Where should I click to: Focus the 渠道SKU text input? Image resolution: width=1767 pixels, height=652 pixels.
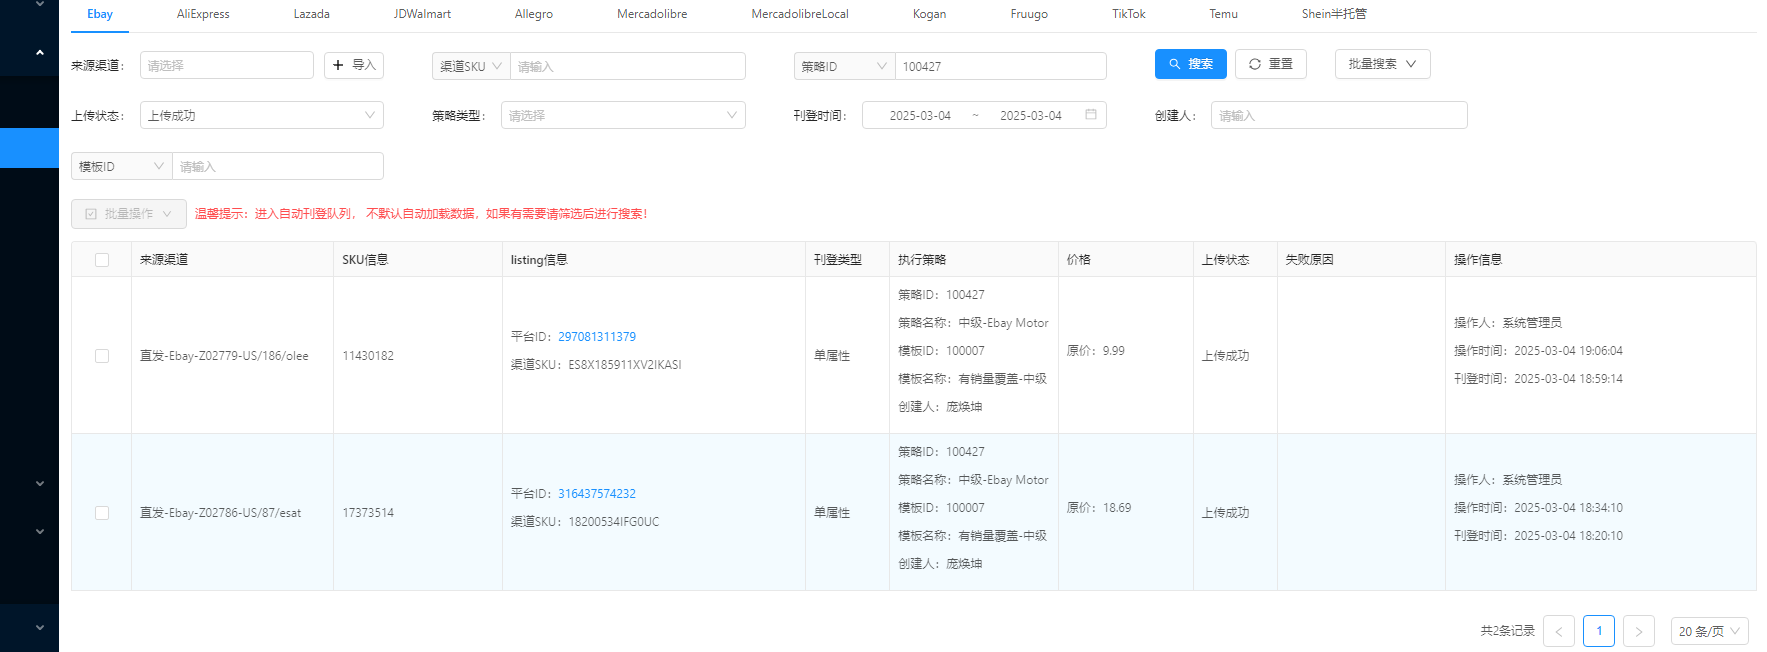click(628, 66)
